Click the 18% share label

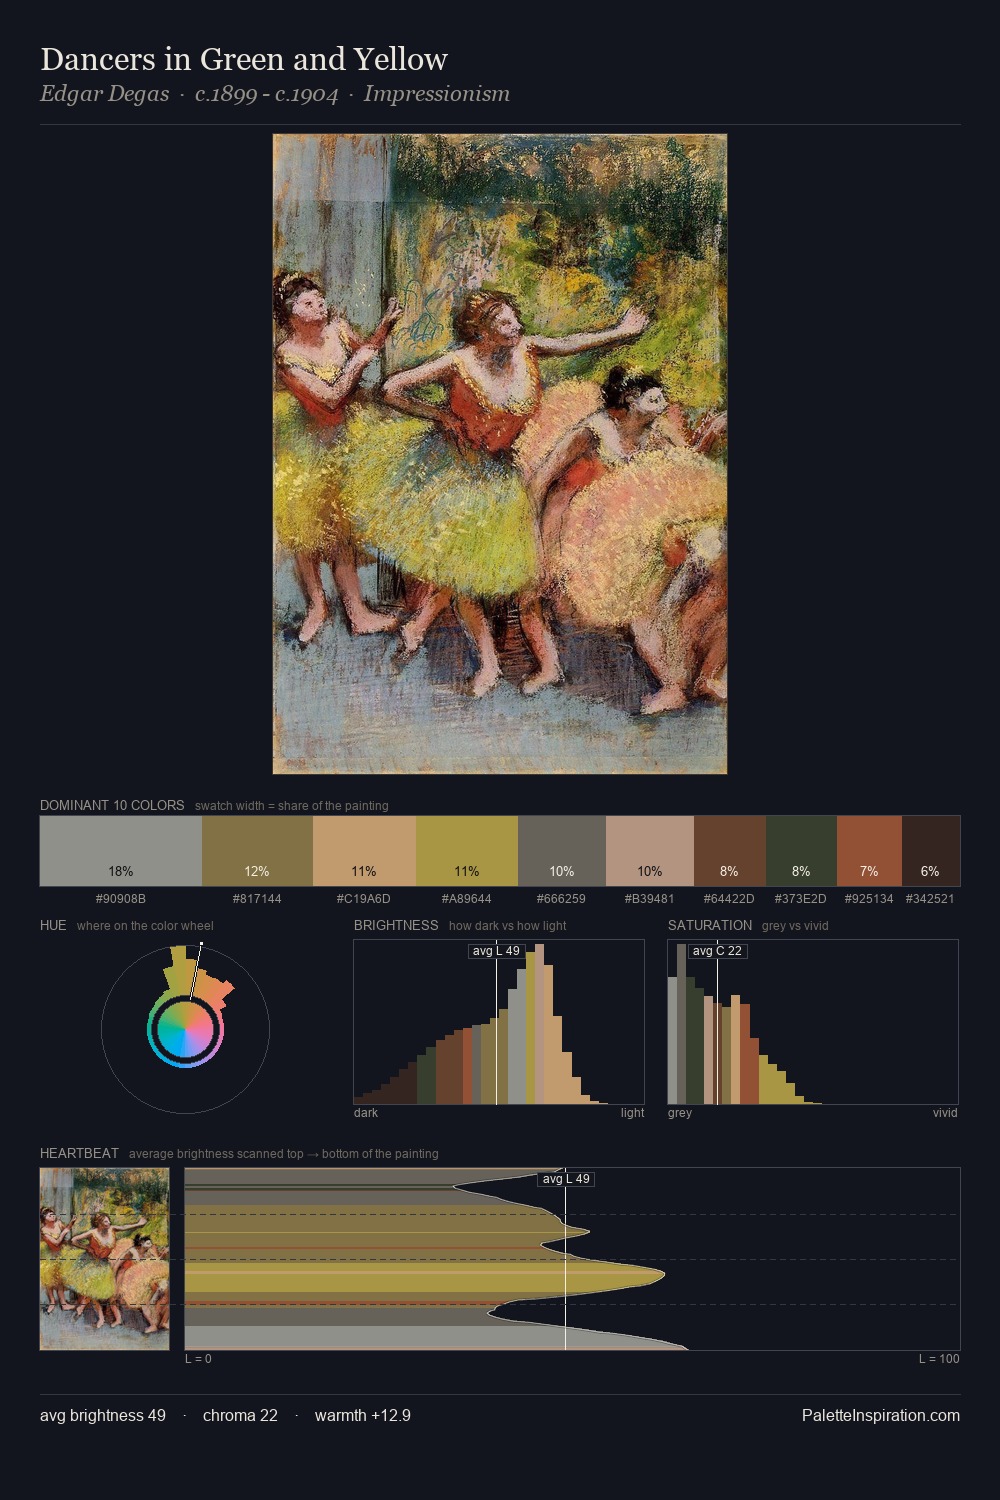click(x=121, y=871)
